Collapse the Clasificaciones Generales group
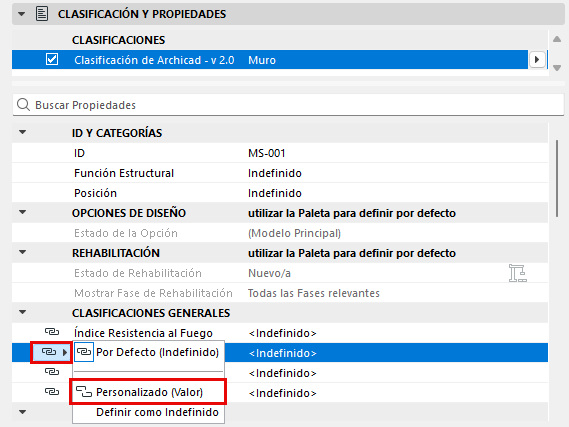The height and width of the screenshot is (427, 569). tap(22, 312)
